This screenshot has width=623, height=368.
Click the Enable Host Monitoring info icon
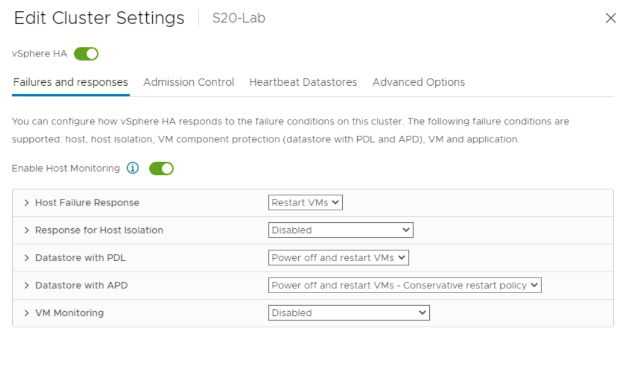[x=133, y=168]
